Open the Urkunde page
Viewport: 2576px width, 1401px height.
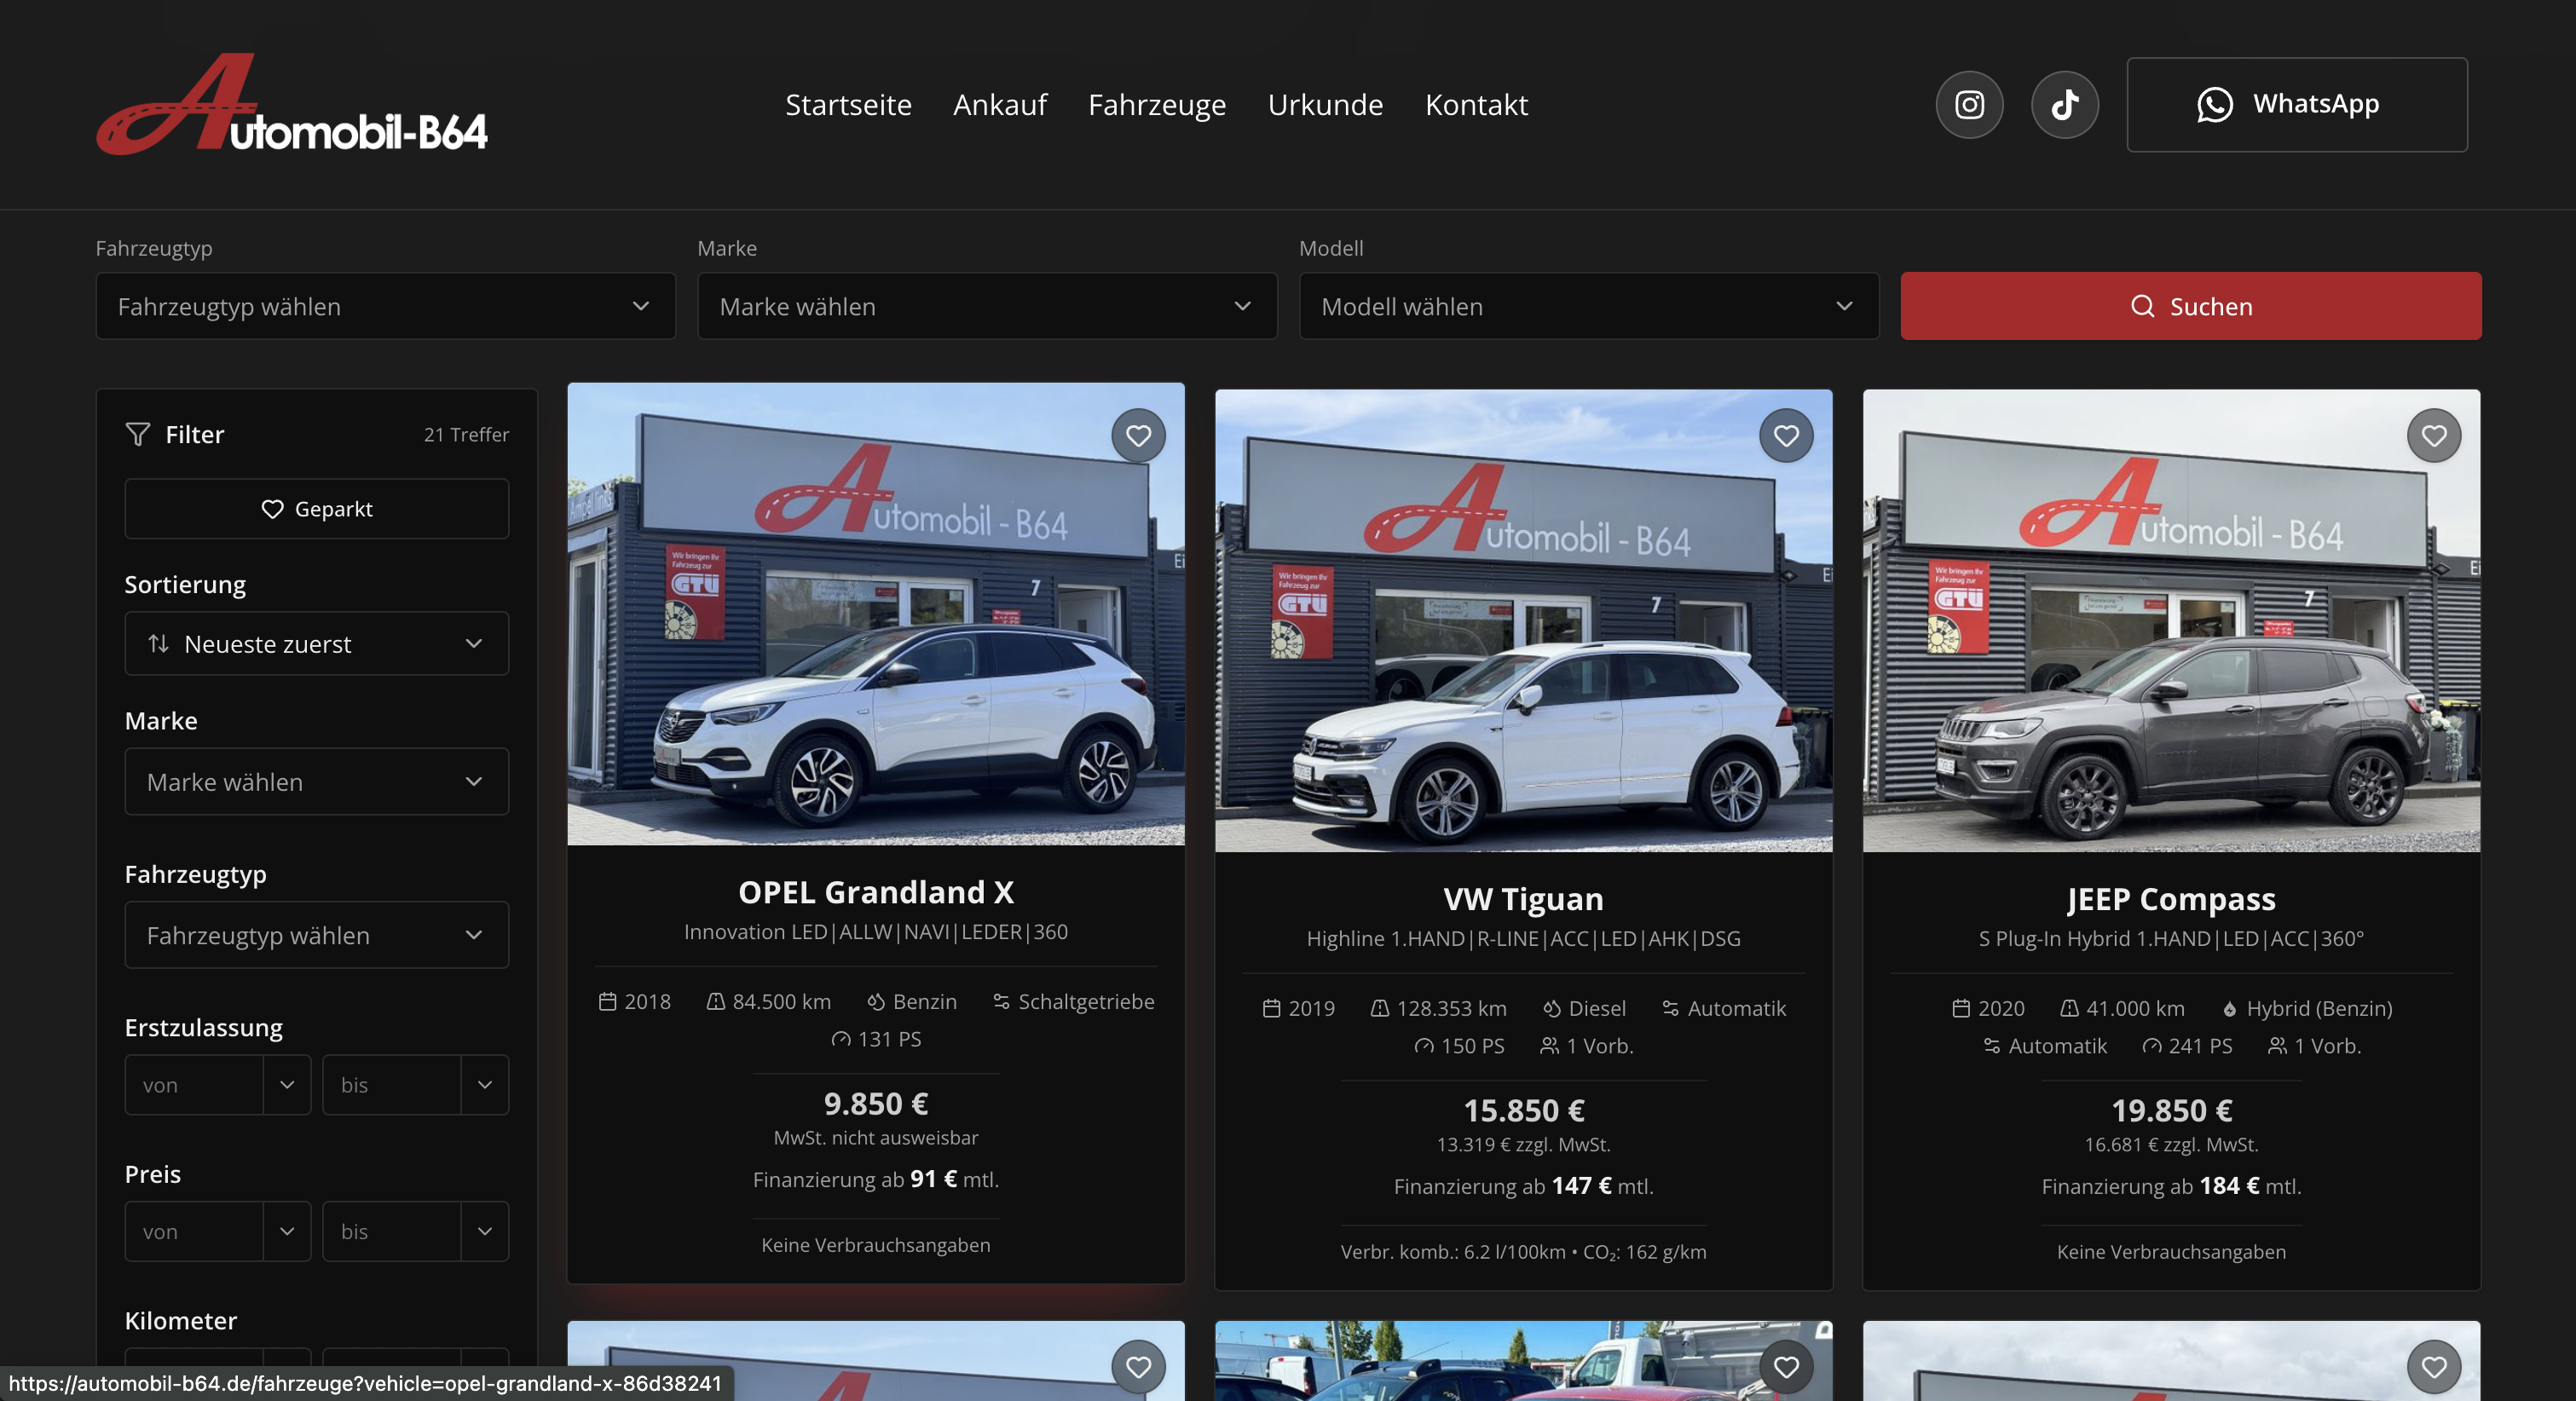coord(1325,104)
